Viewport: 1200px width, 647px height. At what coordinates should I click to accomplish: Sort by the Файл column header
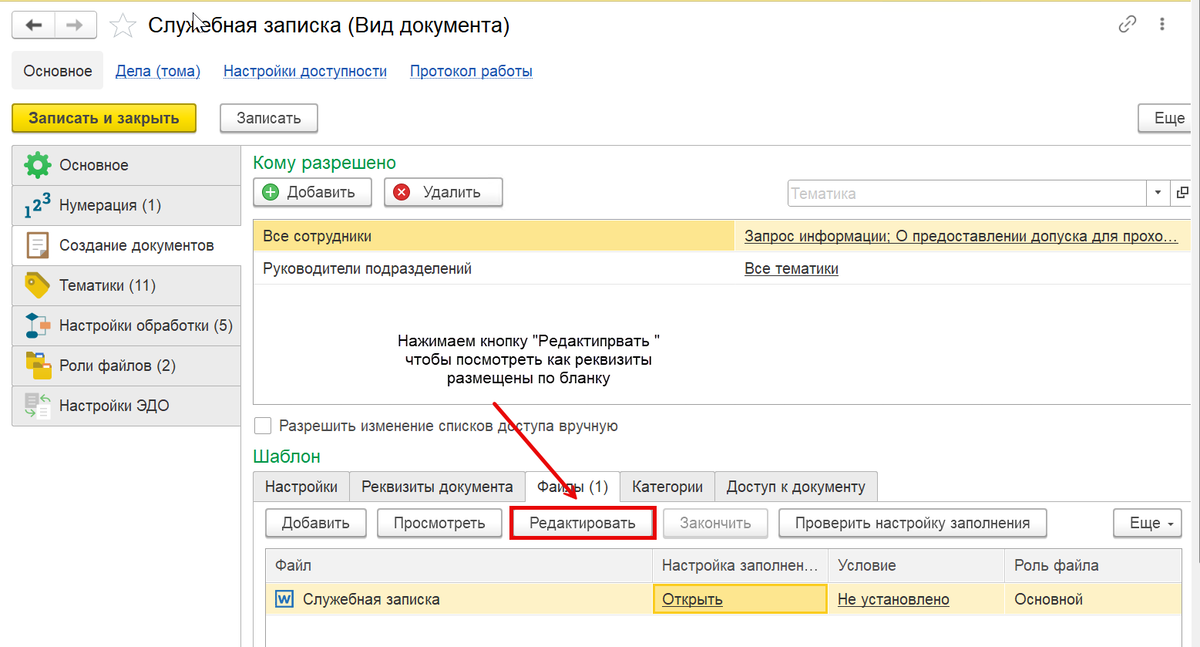pyautogui.click(x=459, y=566)
